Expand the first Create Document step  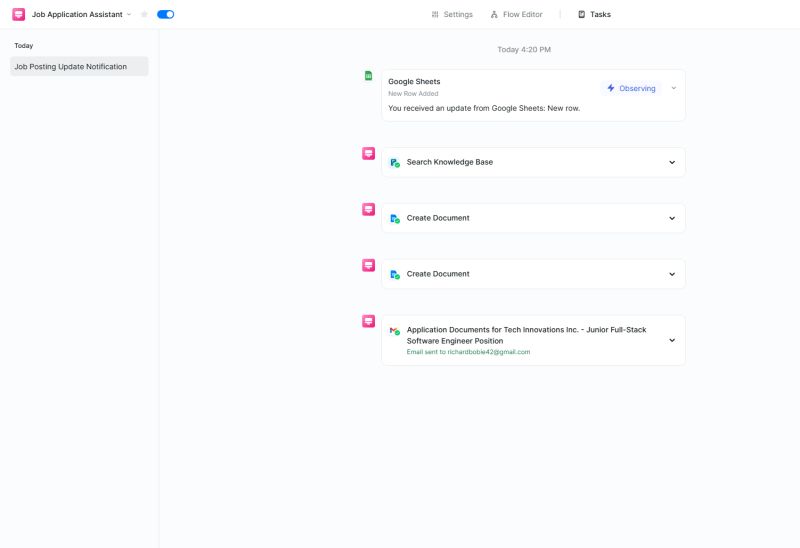pyautogui.click(x=672, y=218)
